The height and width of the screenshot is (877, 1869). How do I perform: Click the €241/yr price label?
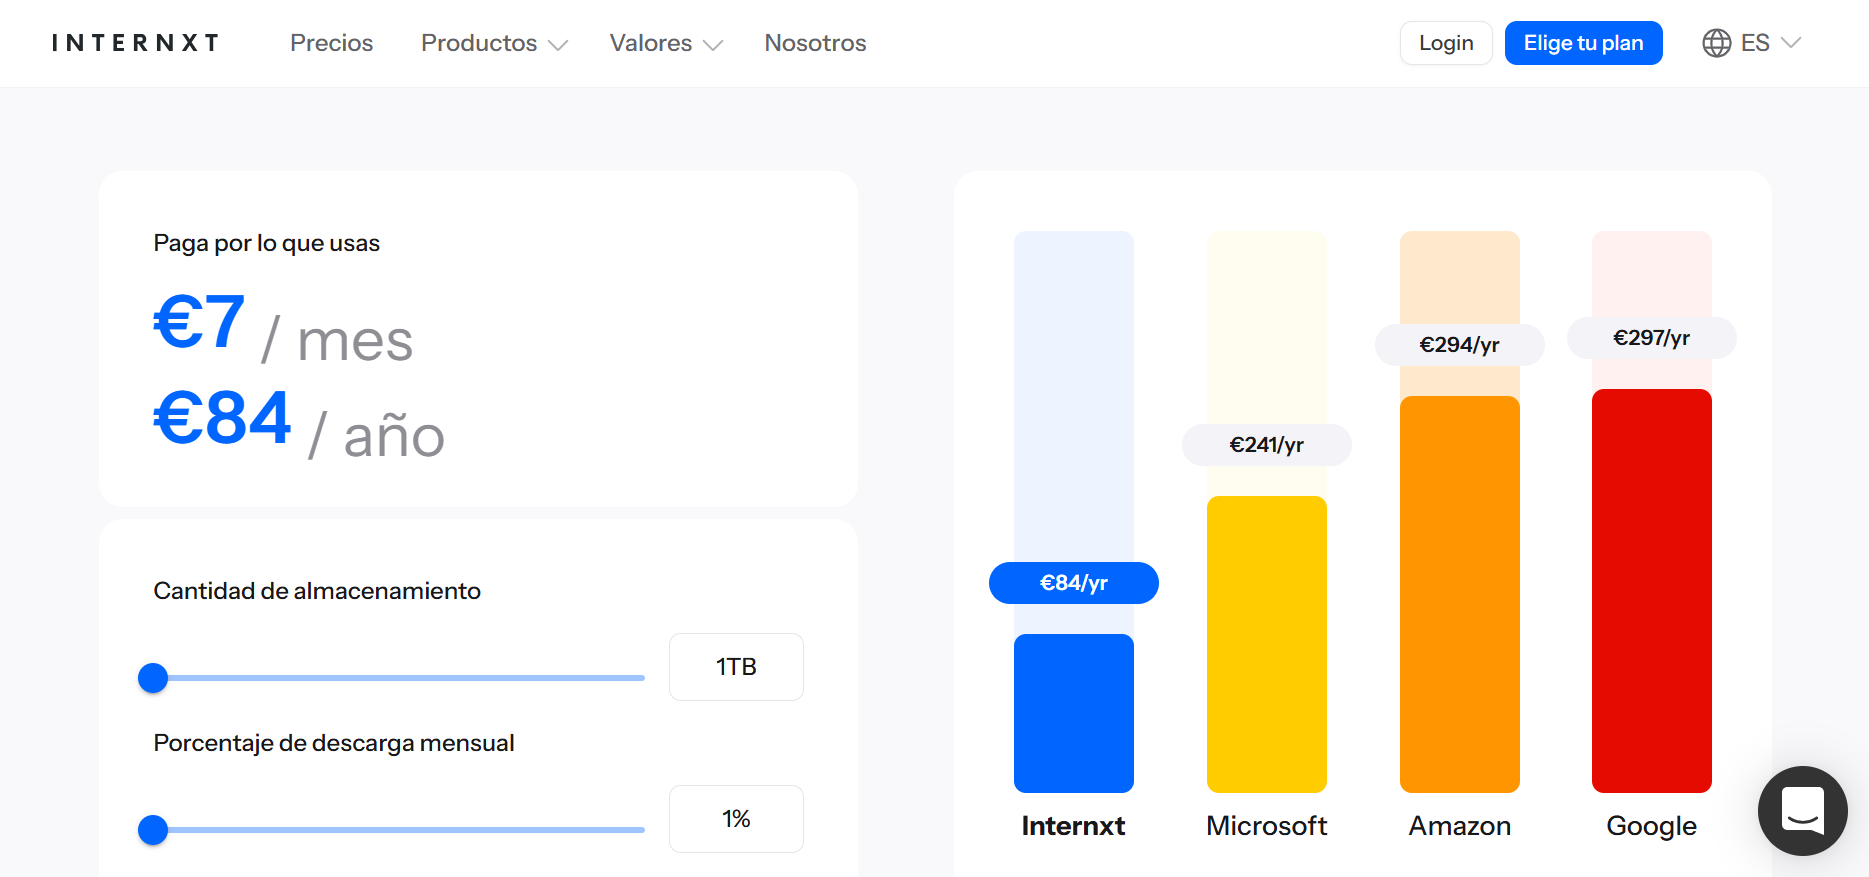[1266, 445]
